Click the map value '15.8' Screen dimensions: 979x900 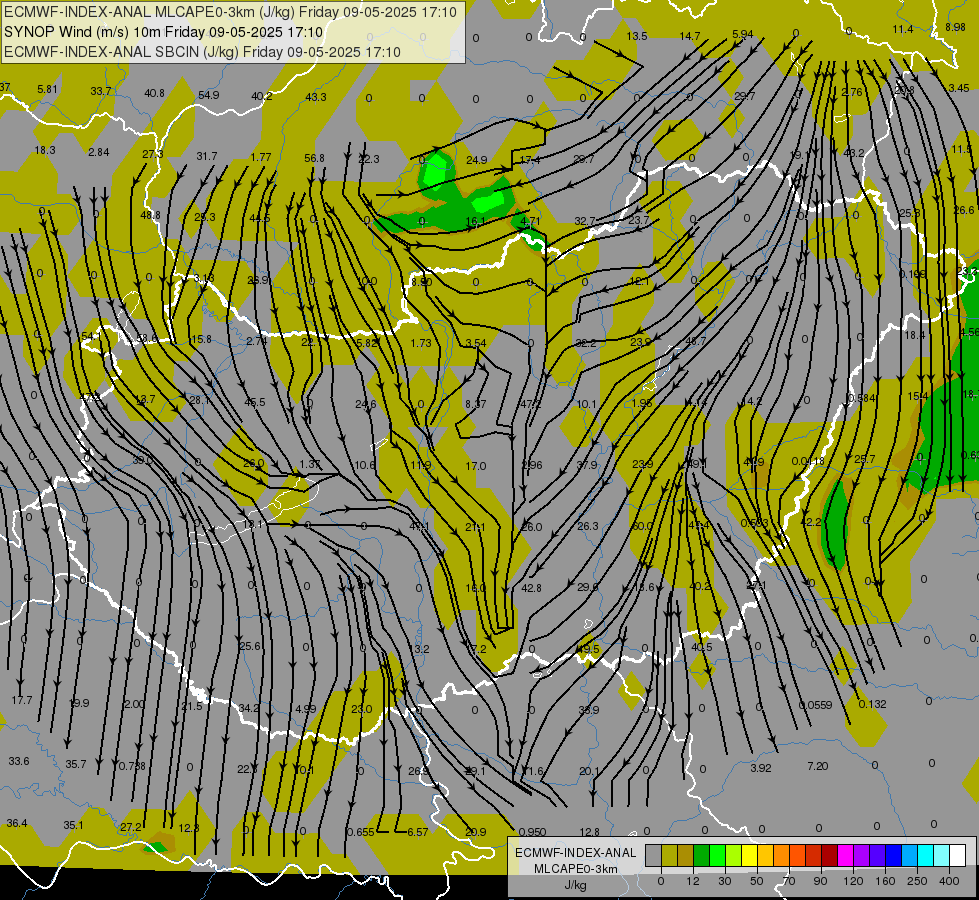pyautogui.click(x=201, y=339)
